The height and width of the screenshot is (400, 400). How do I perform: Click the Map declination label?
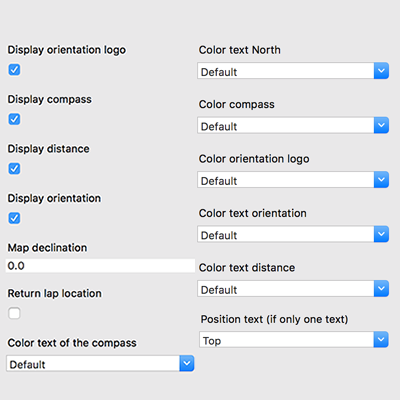point(47,248)
